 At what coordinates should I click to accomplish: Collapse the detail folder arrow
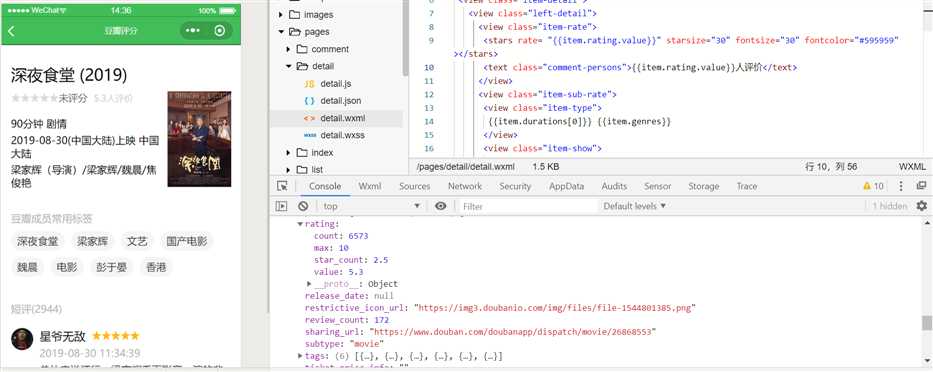click(288, 66)
